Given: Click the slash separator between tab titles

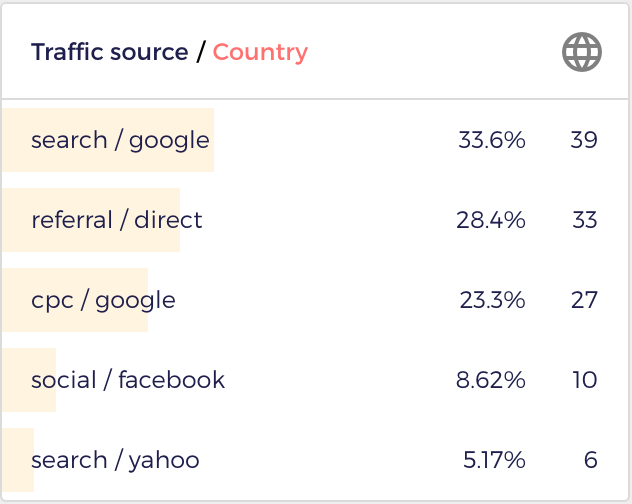Looking at the screenshot, I should pos(201,52).
